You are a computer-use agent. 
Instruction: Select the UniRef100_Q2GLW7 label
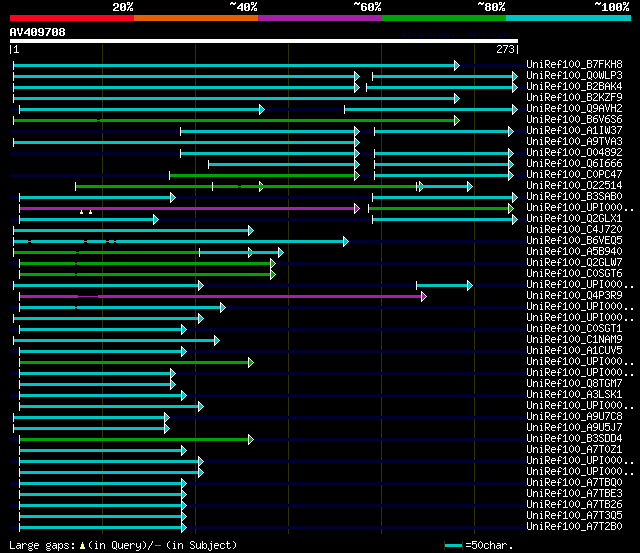tap(574, 263)
